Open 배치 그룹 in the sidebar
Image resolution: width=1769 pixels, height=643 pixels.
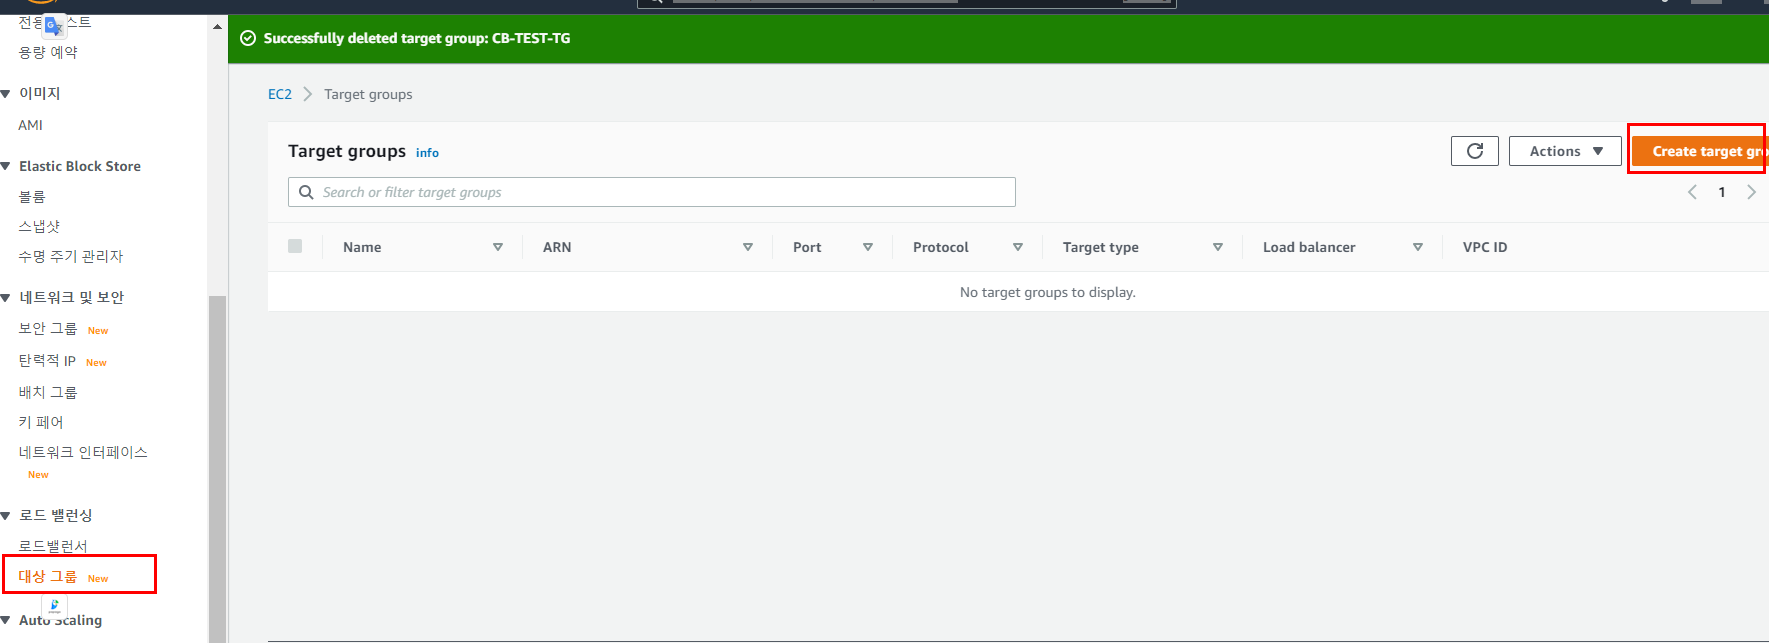click(x=48, y=392)
